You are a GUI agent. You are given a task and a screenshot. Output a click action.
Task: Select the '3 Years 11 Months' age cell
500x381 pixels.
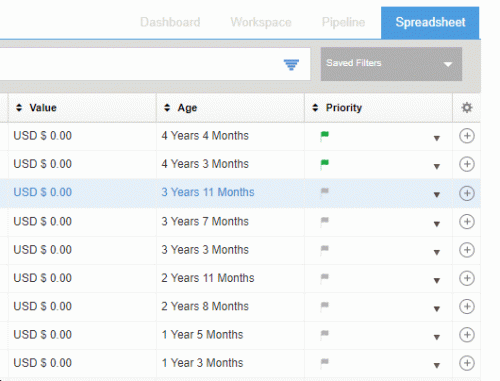point(230,193)
